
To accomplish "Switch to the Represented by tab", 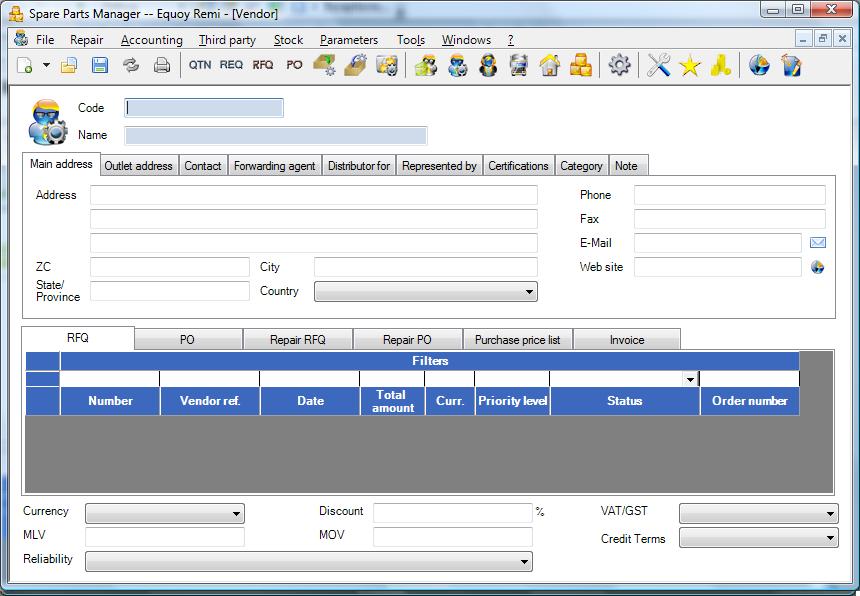I will click(x=439, y=166).
